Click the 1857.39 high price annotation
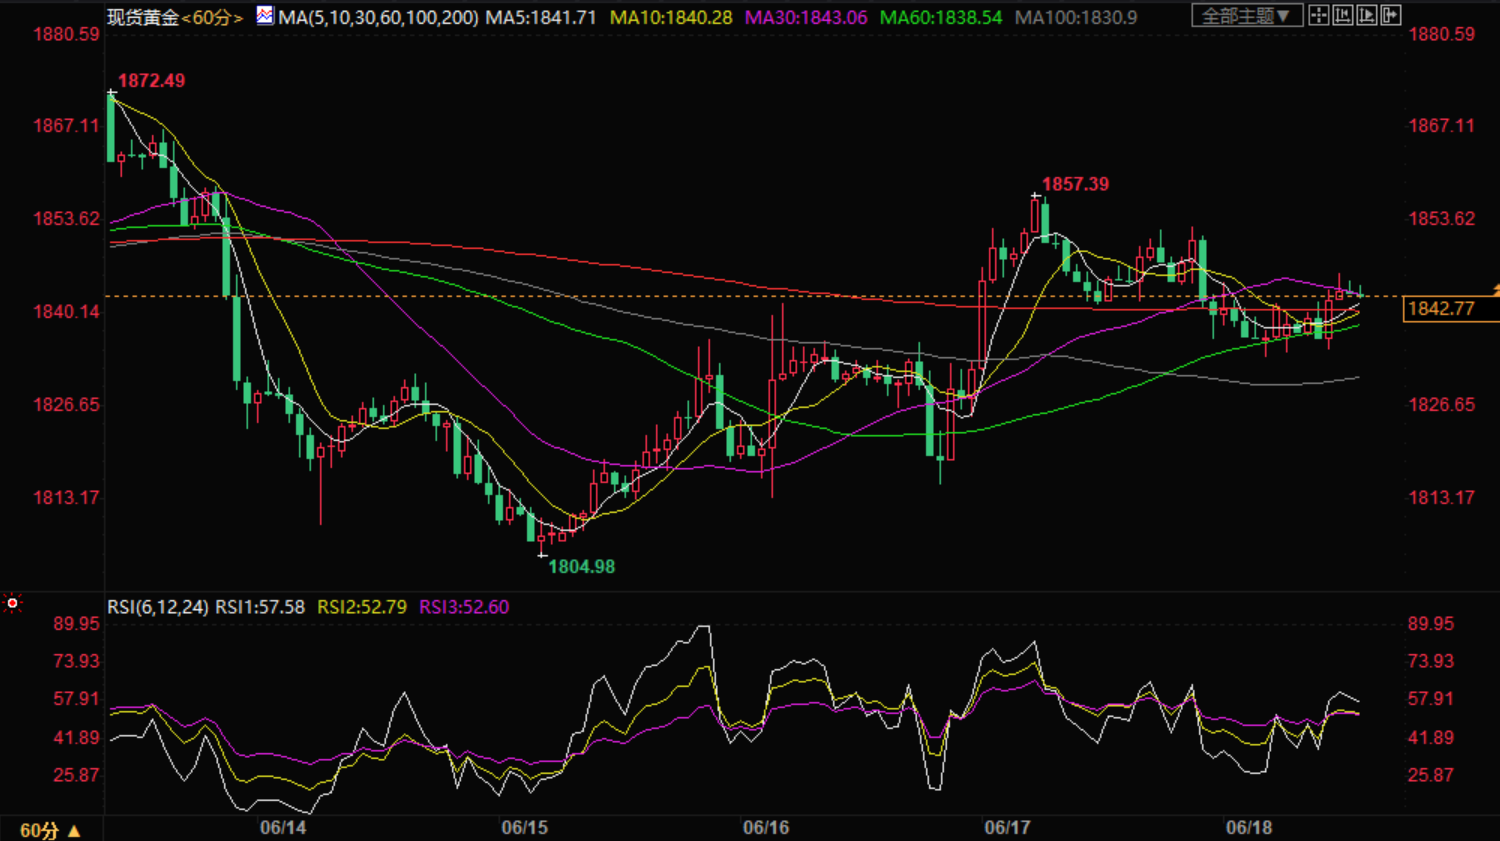This screenshot has width=1500, height=841. (1075, 184)
